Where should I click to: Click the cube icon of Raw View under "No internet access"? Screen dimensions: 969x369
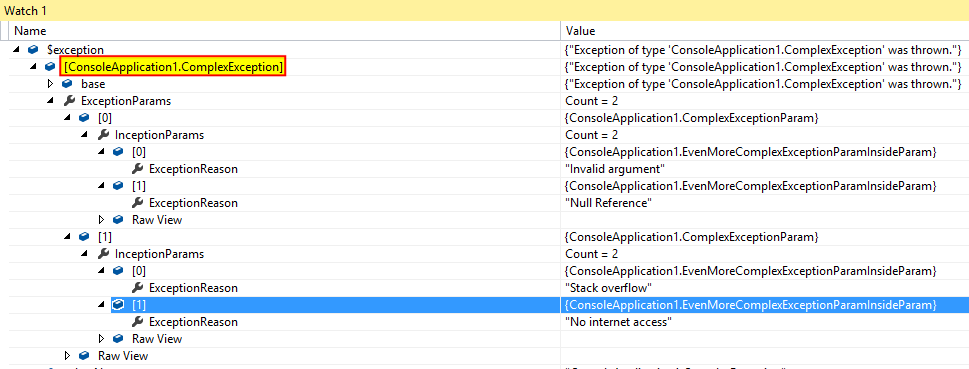click(x=118, y=339)
